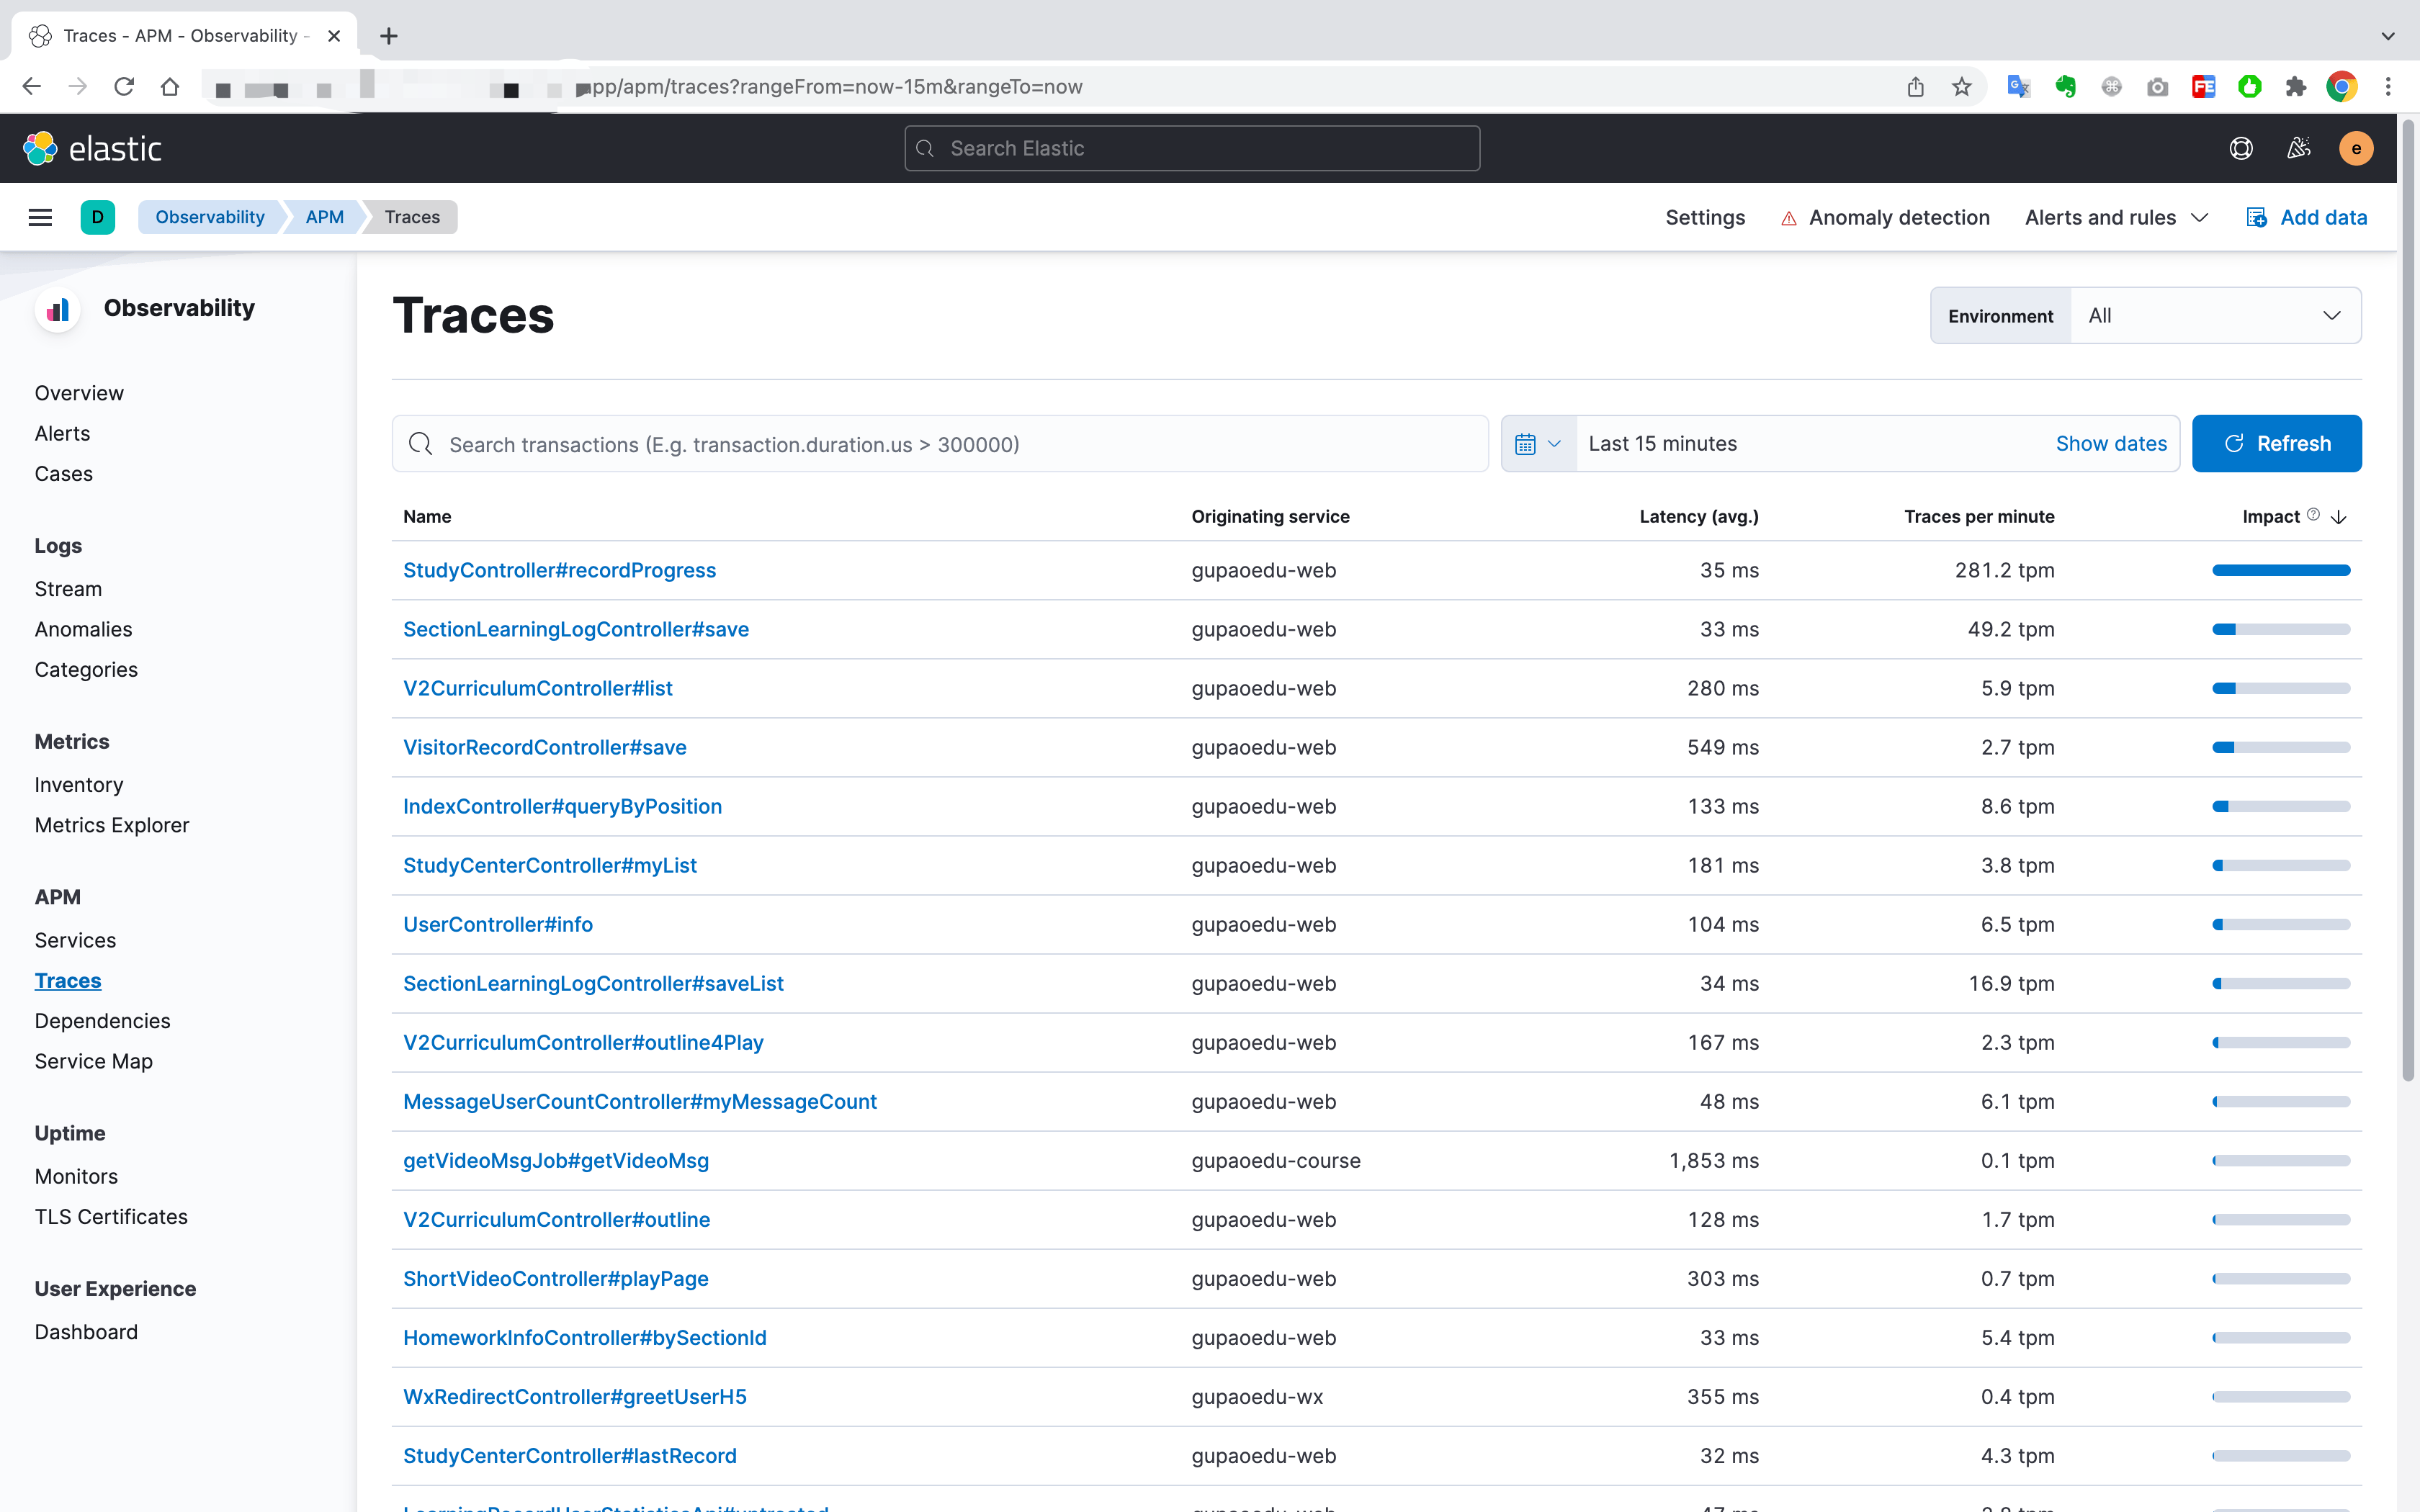The width and height of the screenshot is (2420, 1512).
Task: Open Metrics Inventory page
Action: pyautogui.click(x=79, y=785)
